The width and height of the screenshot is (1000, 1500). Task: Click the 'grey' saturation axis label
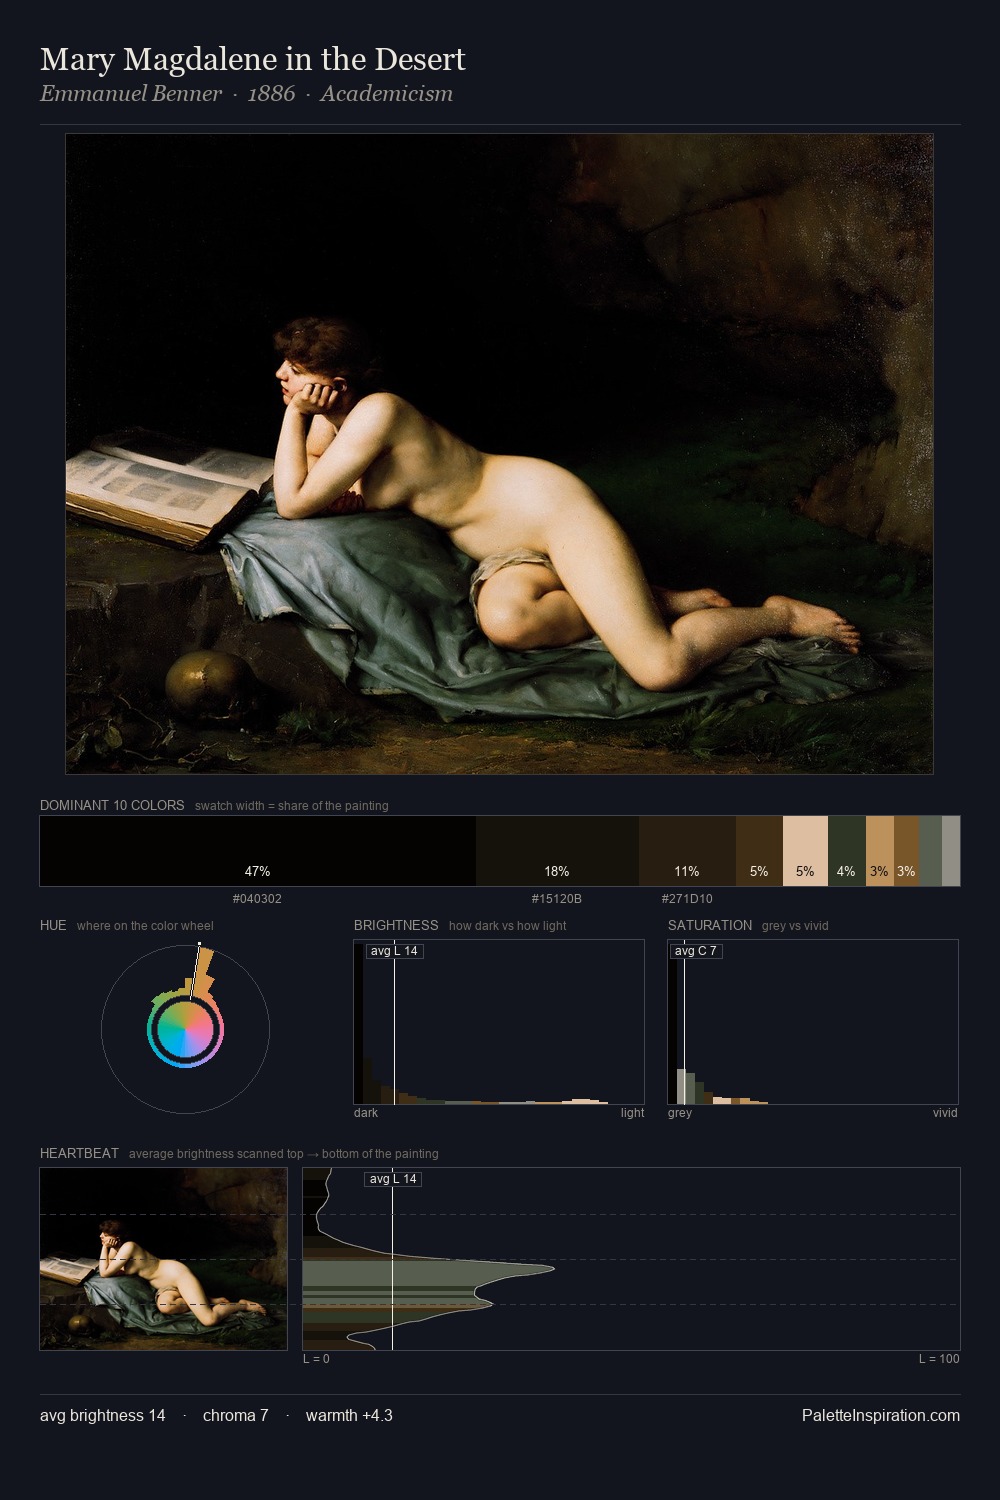[680, 1113]
